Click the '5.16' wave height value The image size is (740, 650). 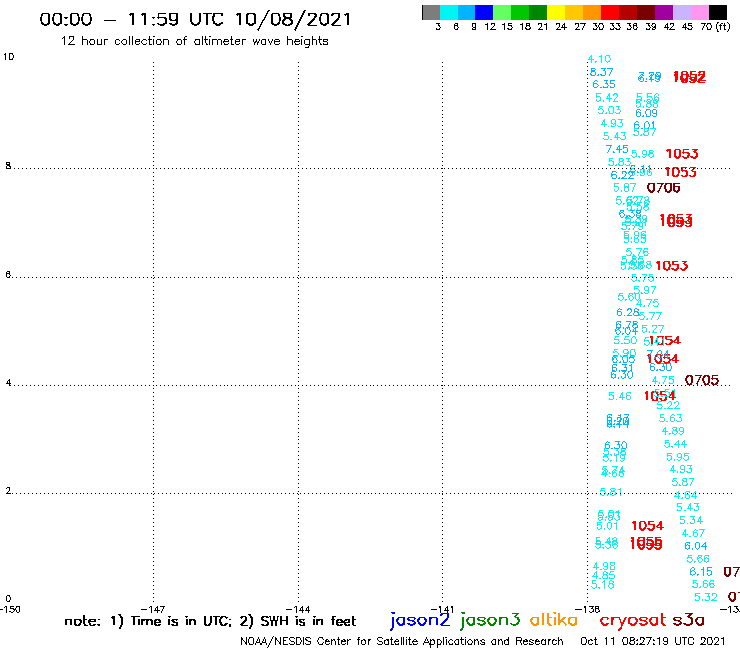[x=603, y=585]
